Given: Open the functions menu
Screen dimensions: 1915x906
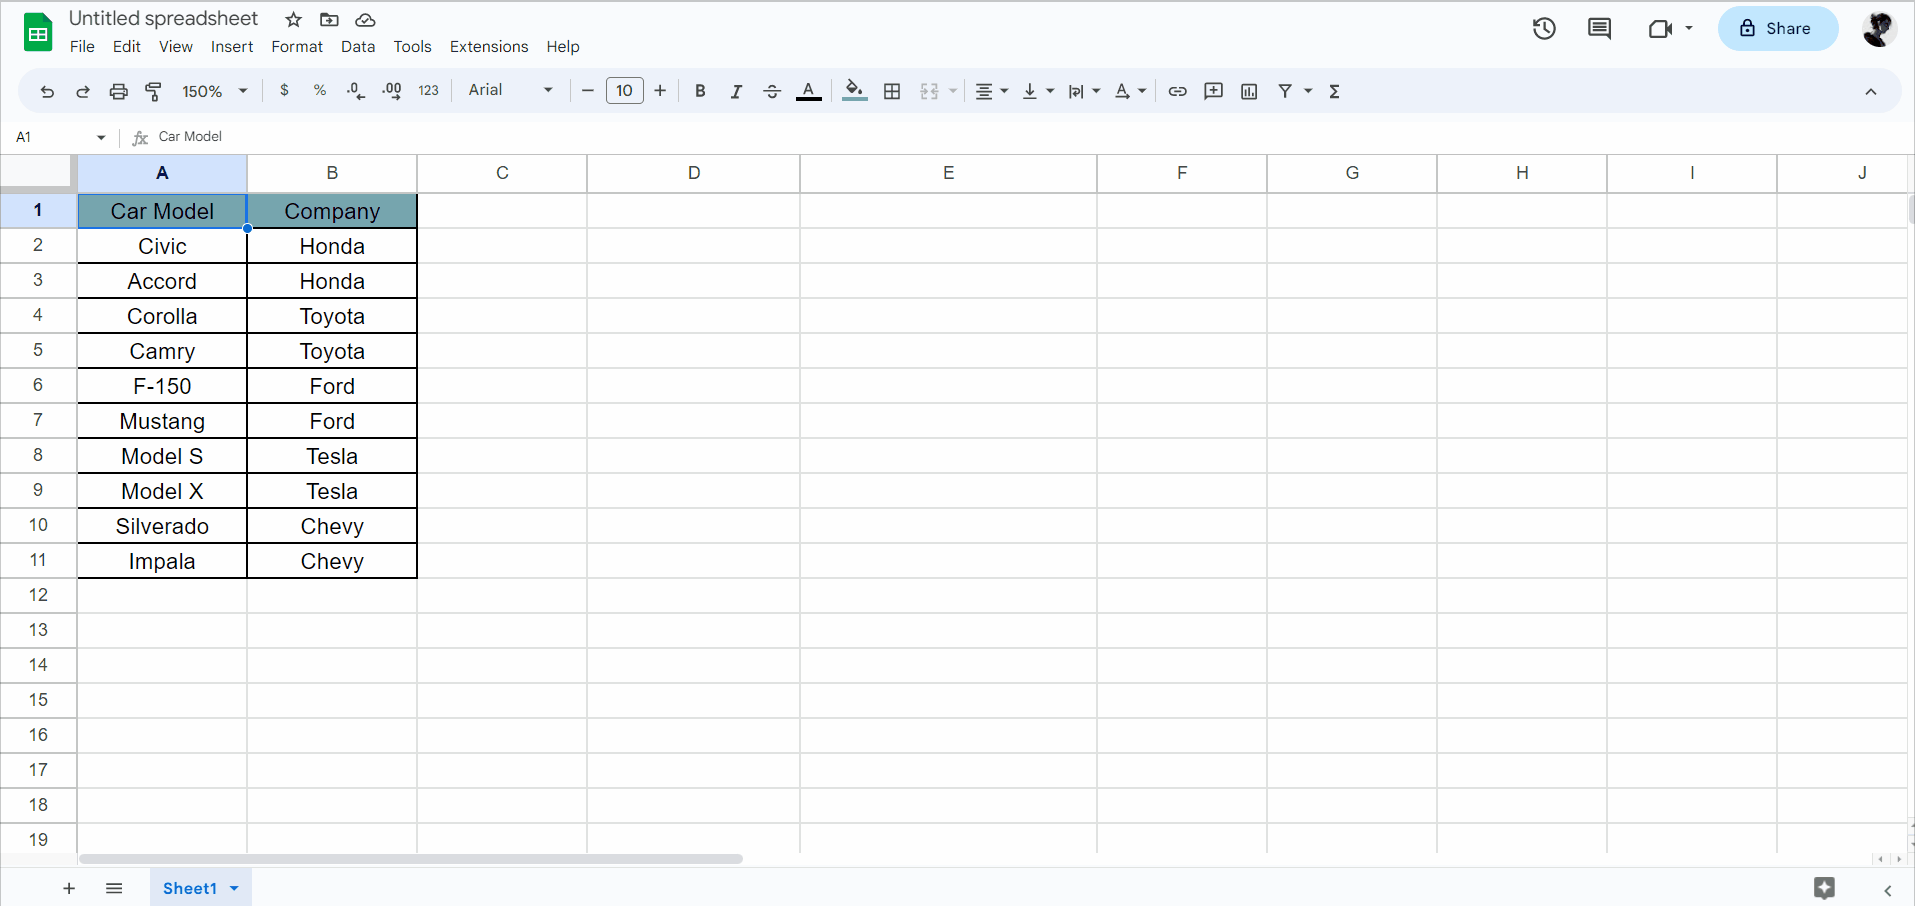Looking at the screenshot, I should click(1334, 91).
